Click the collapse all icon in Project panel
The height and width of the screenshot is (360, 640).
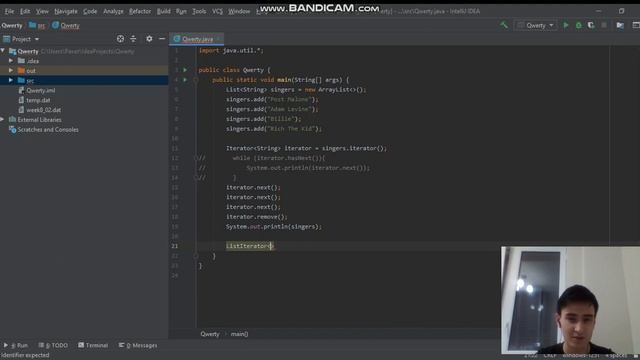[133, 39]
